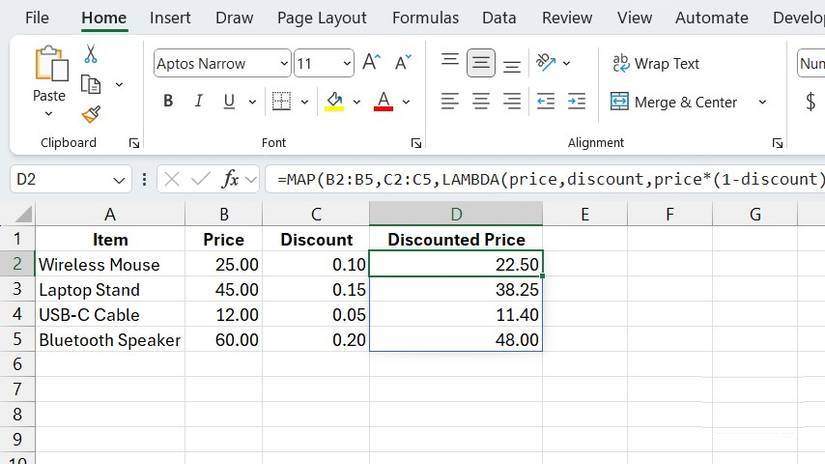Click Top Align icon
Screen dimensions: 825x464
coord(450,59)
